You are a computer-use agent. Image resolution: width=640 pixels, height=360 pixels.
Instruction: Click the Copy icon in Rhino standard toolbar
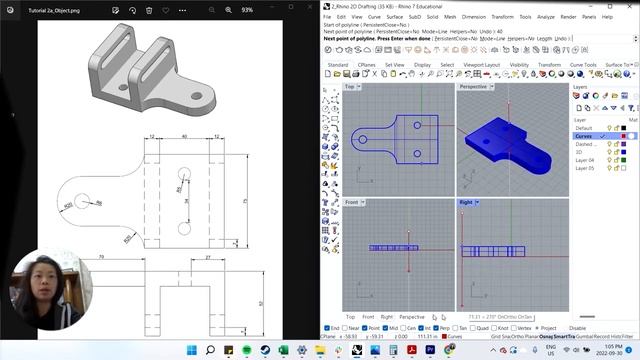pos(384,74)
